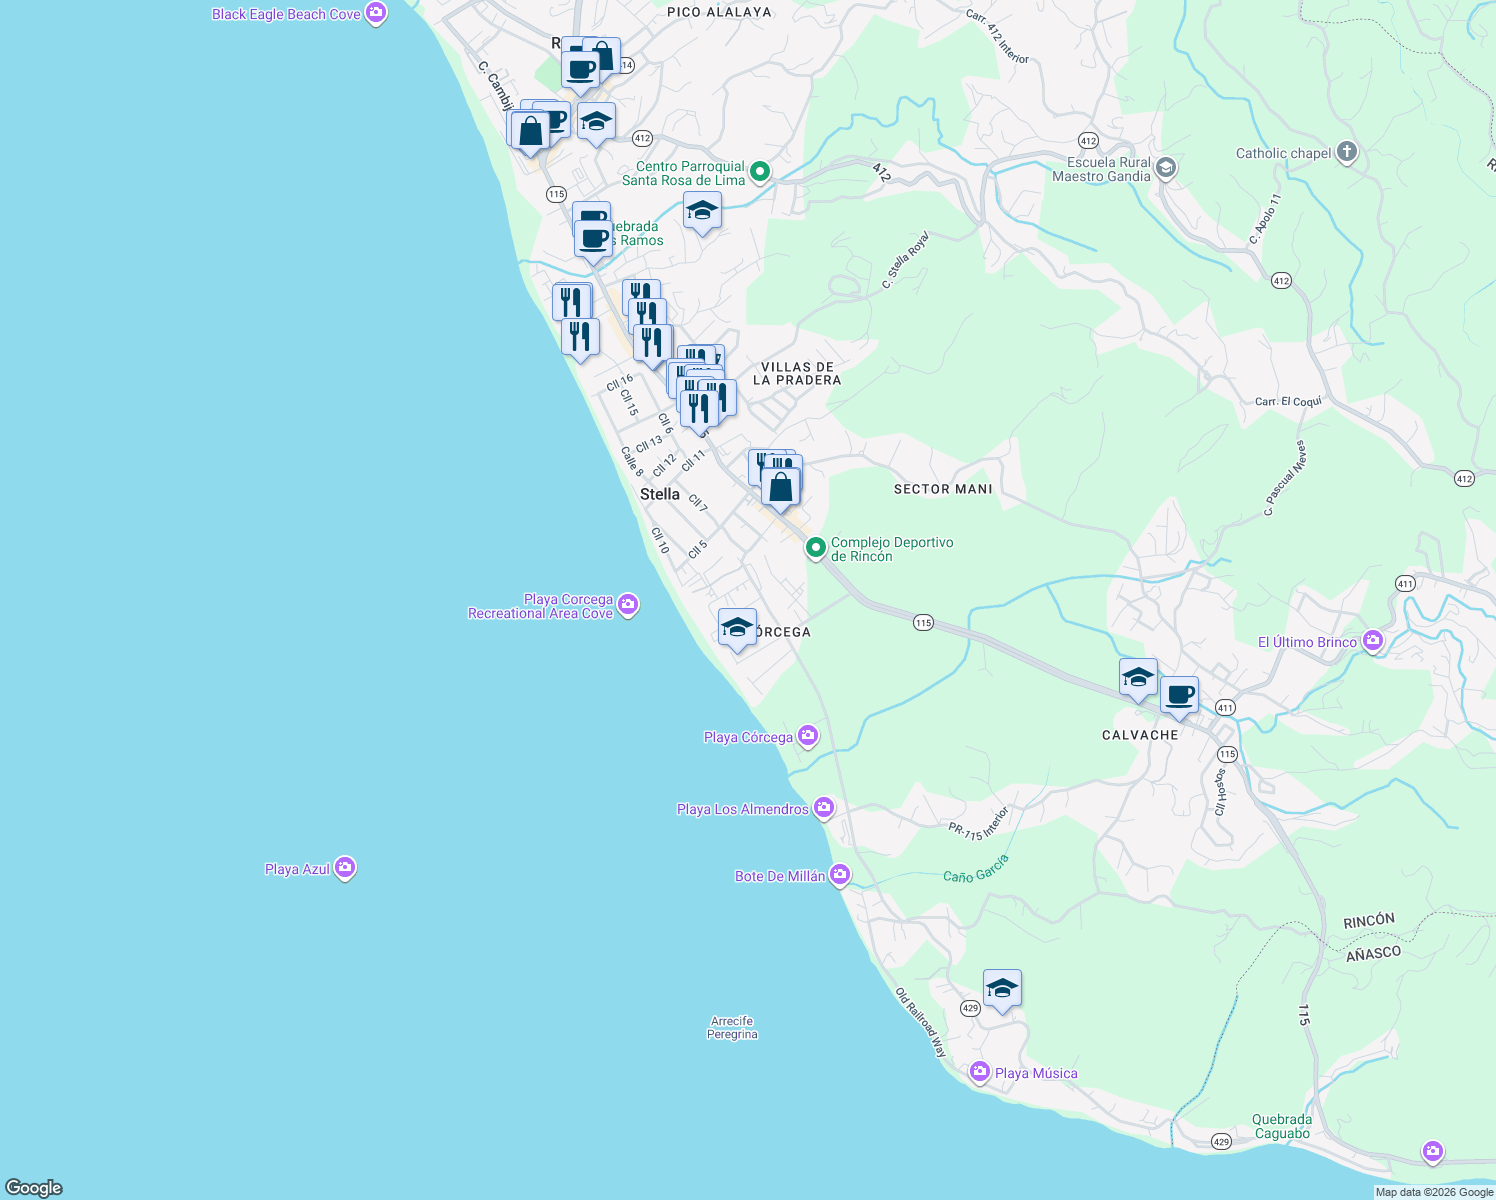This screenshot has width=1496, height=1200.
Task: Select the photo marker near El Último Brinco
Action: [1373, 640]
